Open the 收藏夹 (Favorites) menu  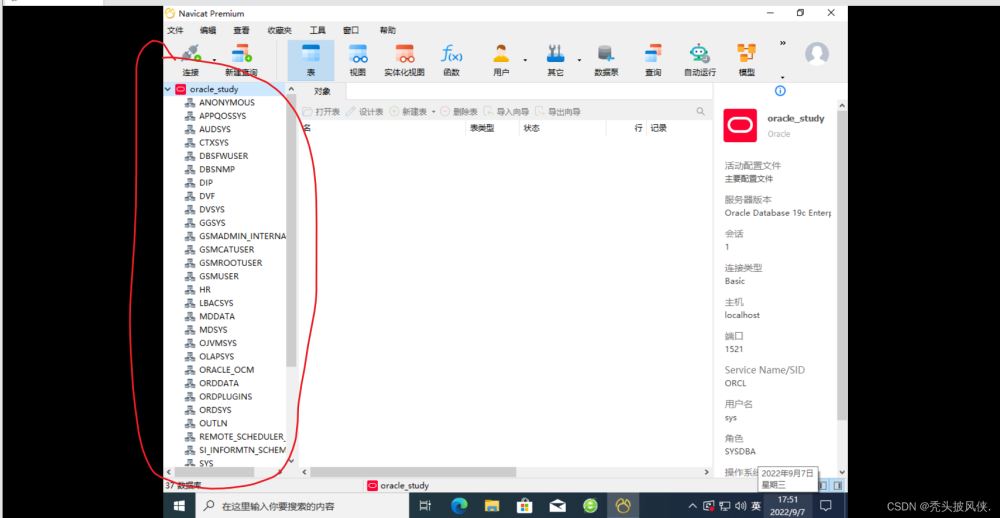point(279,30)
